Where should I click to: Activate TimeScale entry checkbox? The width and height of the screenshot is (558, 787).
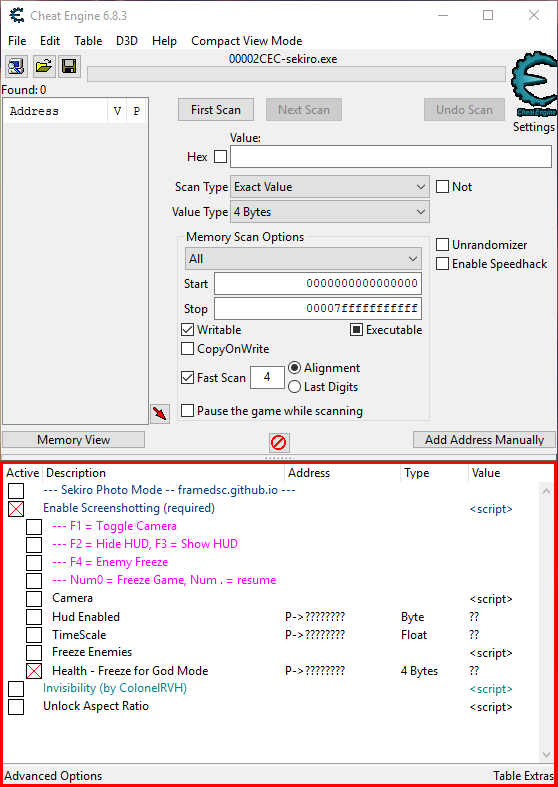[34, 635]
